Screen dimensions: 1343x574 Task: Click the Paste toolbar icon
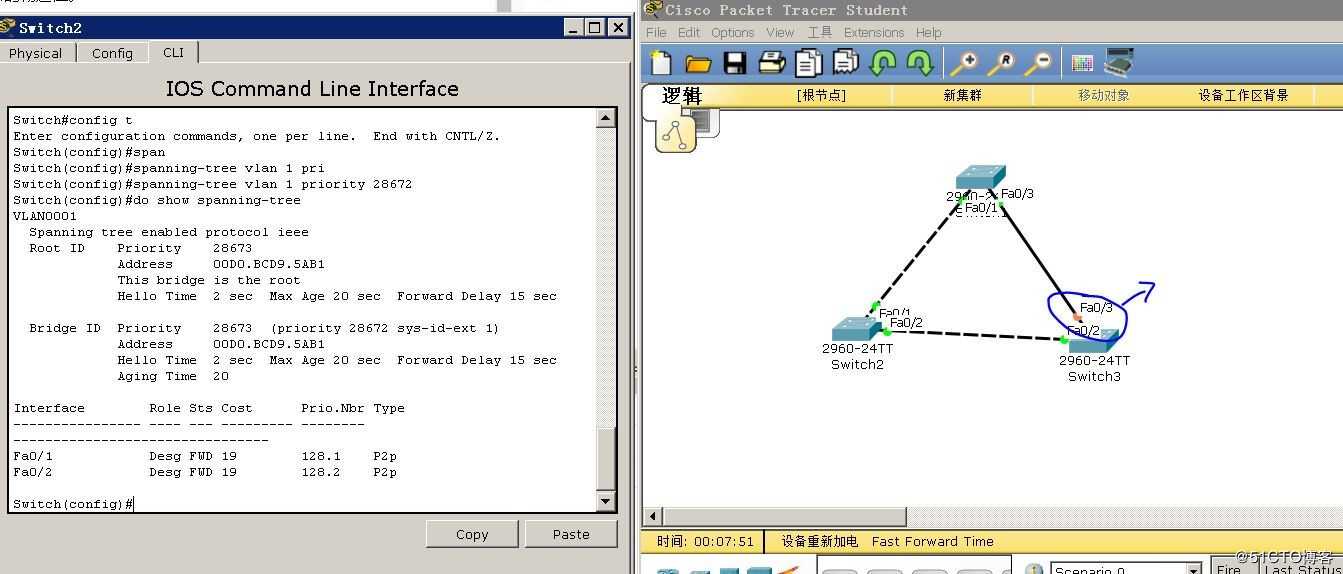(x=845, y=63)
